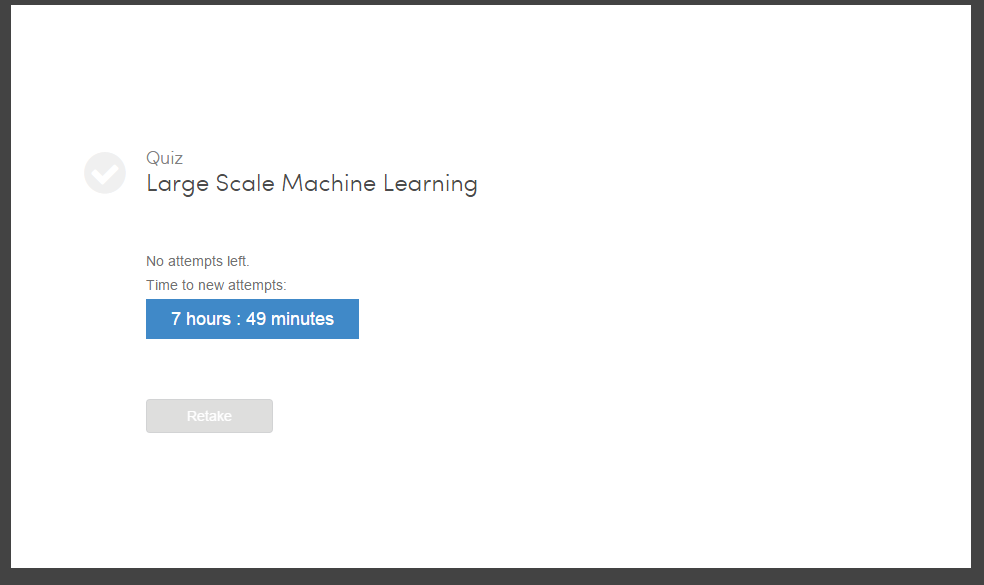Click the disabled Retake button
This screenshot has height=585, width=984.
[209, 416]
